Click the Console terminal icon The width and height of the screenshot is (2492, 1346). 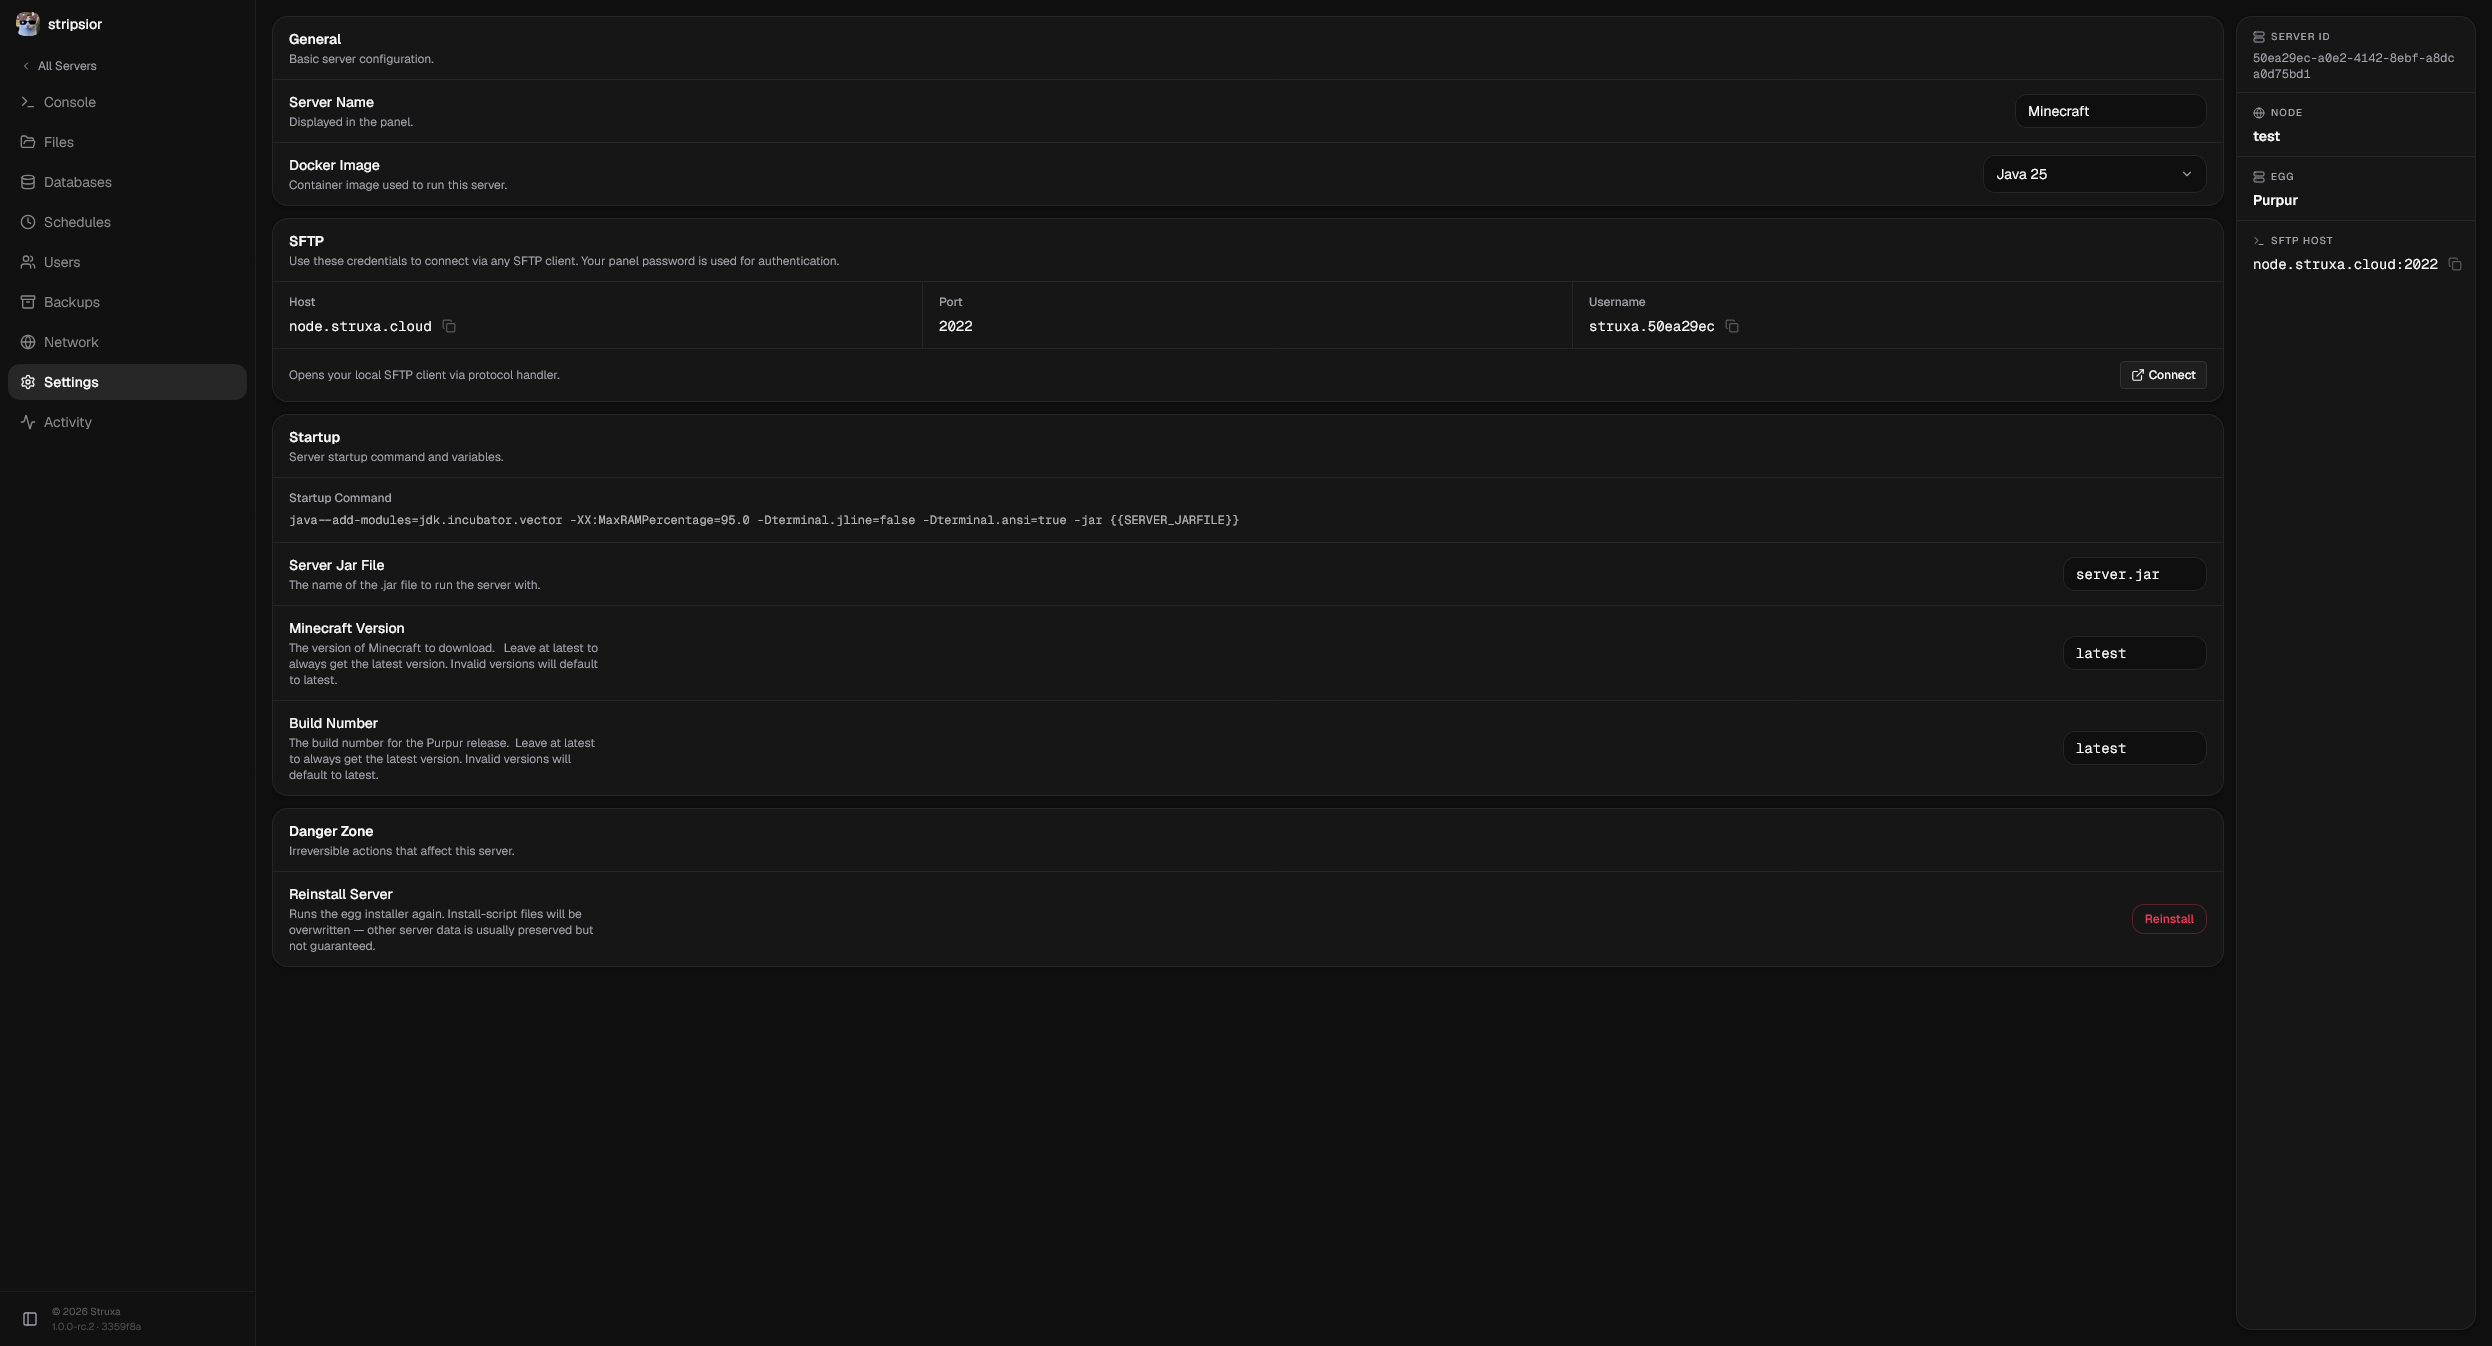[x=28, y=102]
